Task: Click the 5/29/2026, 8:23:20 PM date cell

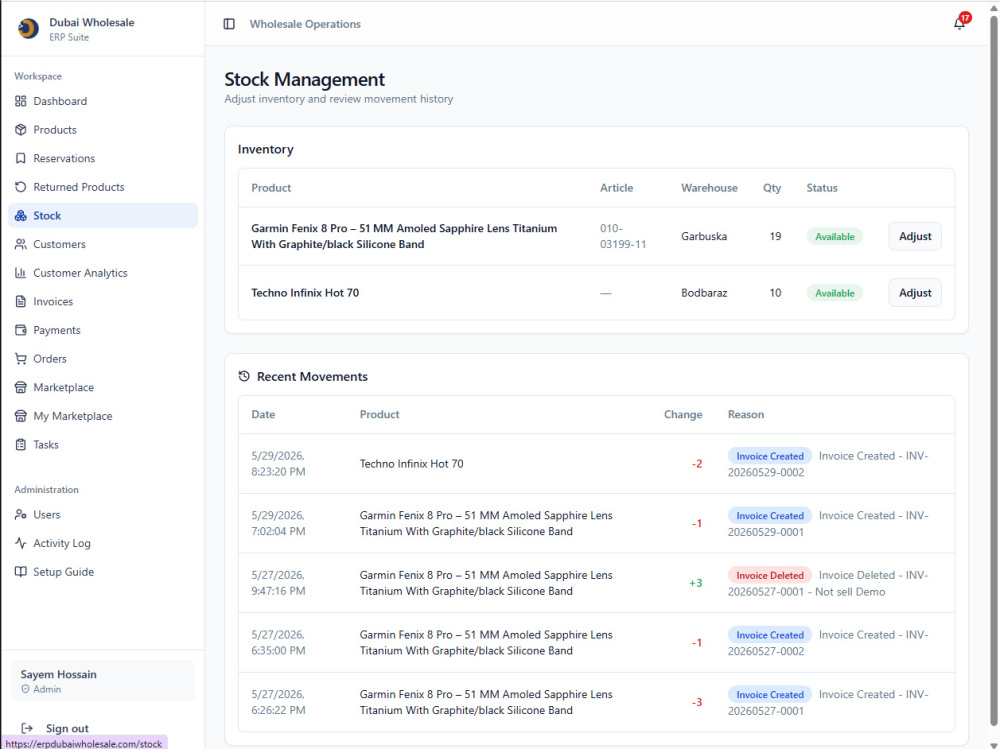Action: (278, 464)
